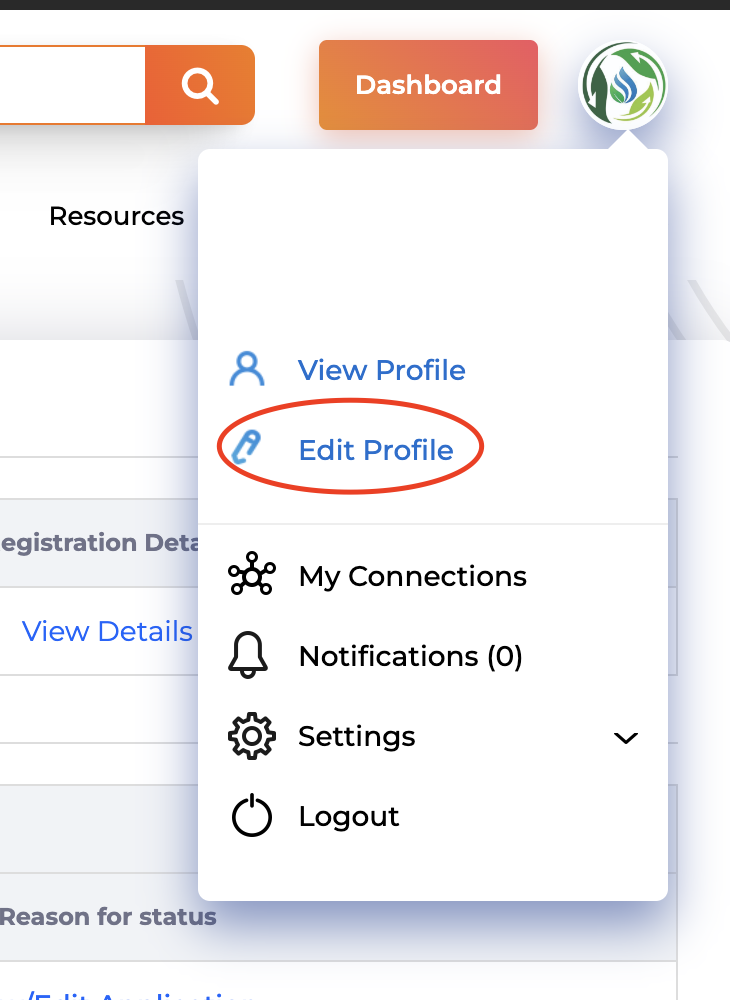
Task: Click the My Connections network icon
Action: click(x=251, y=576)
